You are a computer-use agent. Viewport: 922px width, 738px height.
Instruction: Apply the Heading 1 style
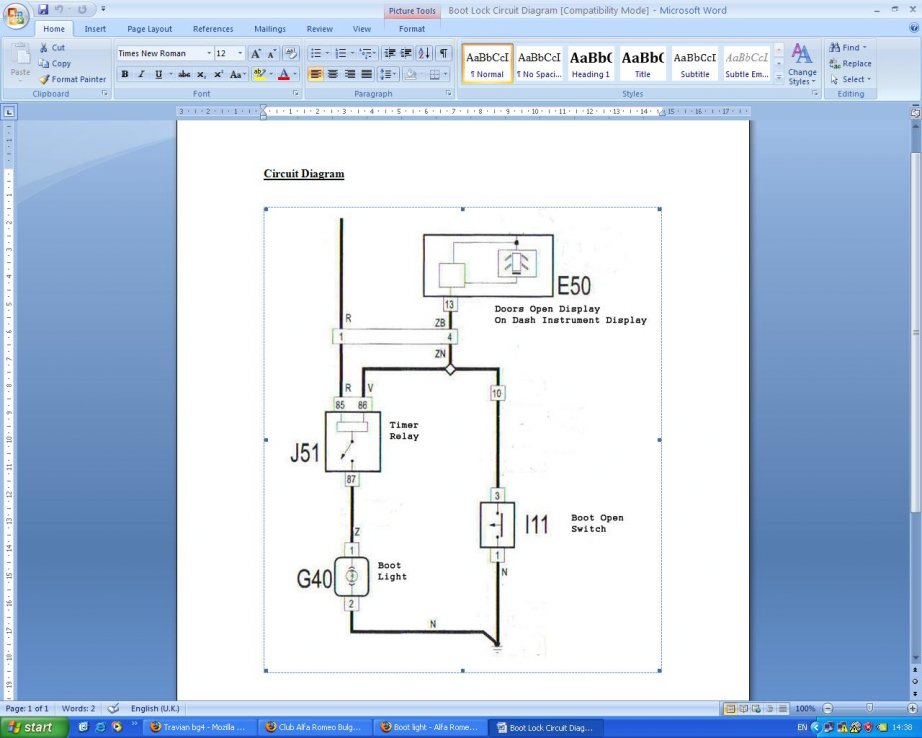(590, 64)
